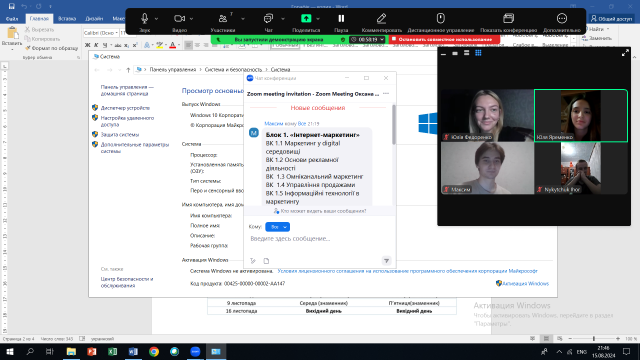
Task: Toggle bold Ж in Word ribbon
Action: [x=87, y=45]
